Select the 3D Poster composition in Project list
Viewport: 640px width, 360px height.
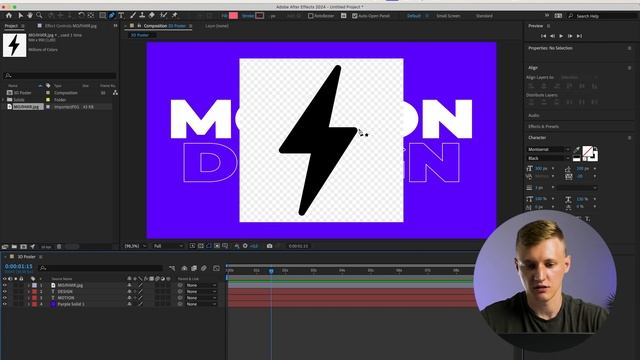coord(22,93)
